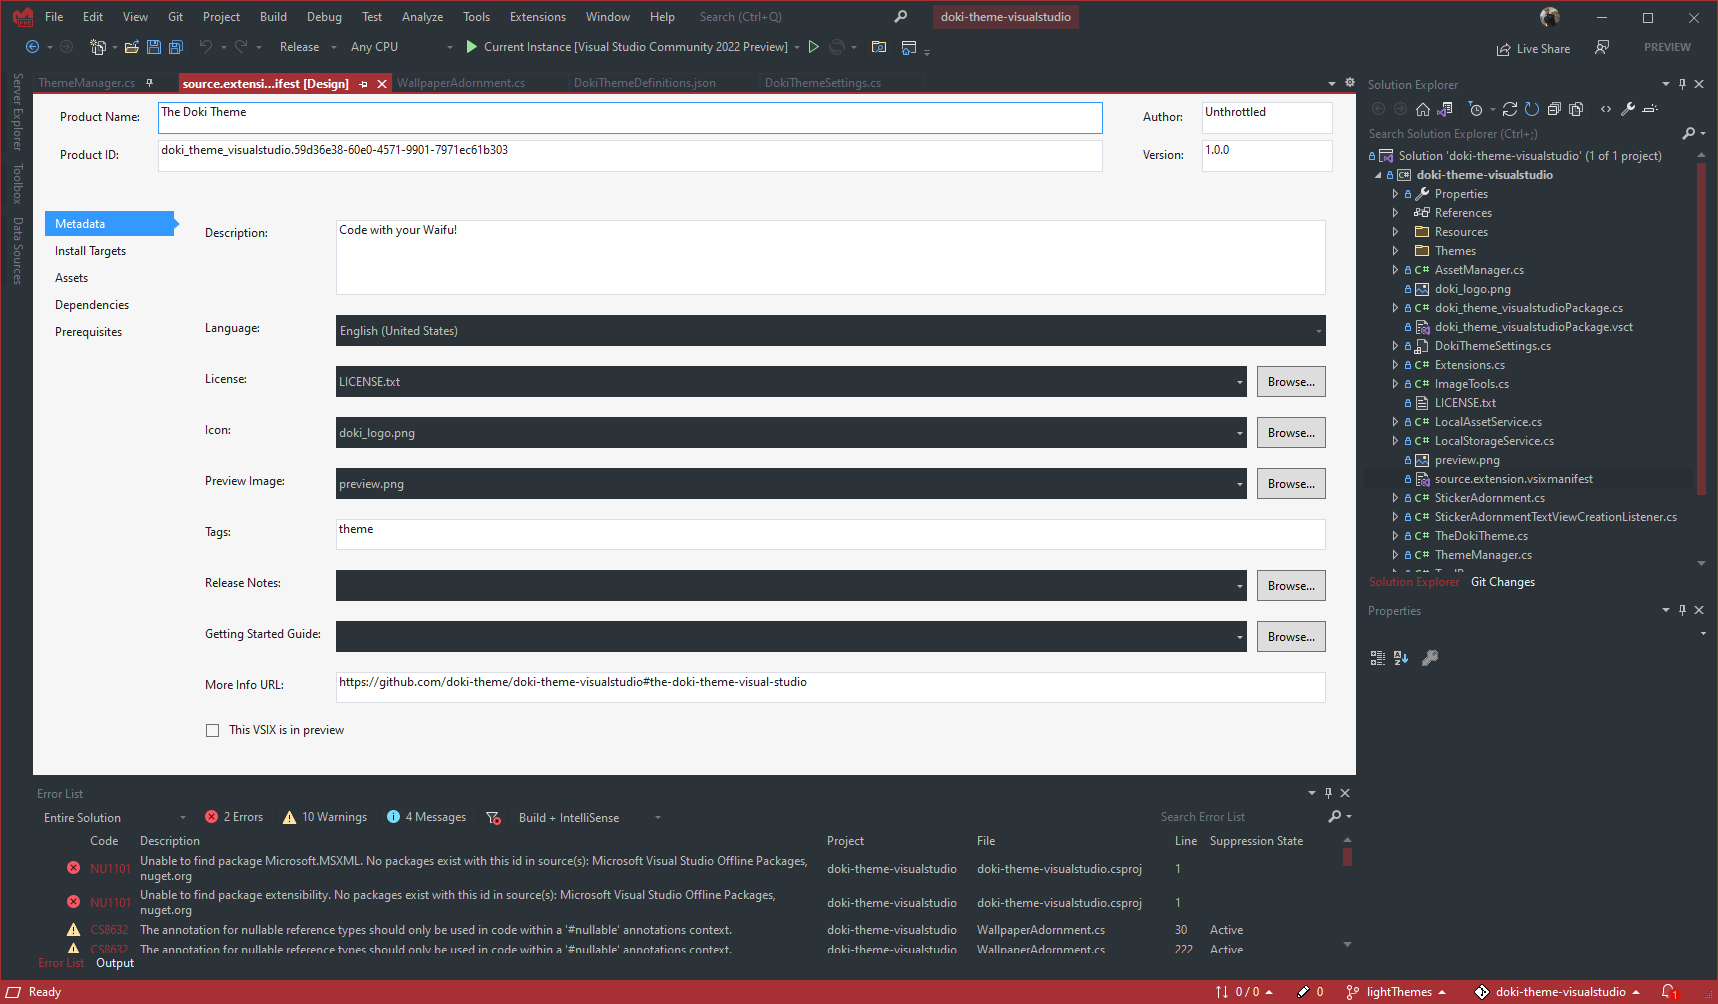The image size is (1718, 1004).
Task: Click the Live Share icon
Action: click(1503, 49)
